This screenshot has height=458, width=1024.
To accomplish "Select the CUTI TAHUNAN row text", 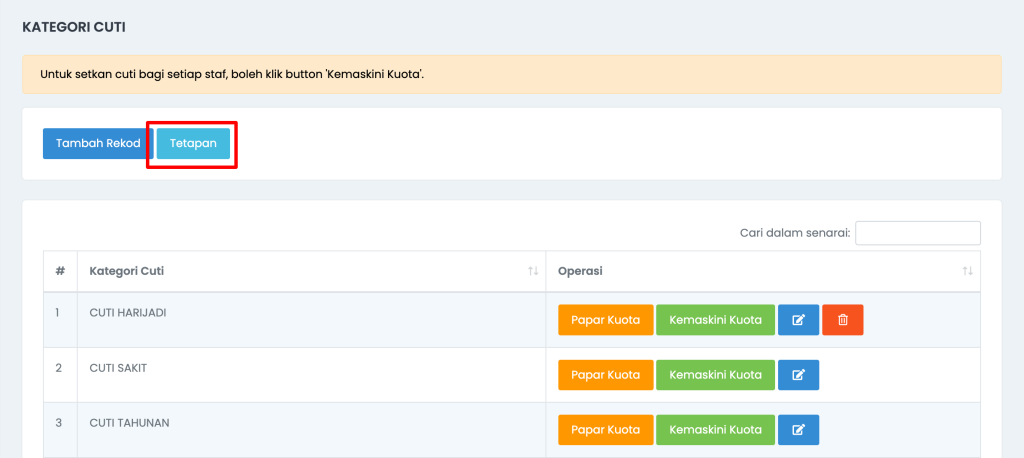I will click(x=129, y=423).
